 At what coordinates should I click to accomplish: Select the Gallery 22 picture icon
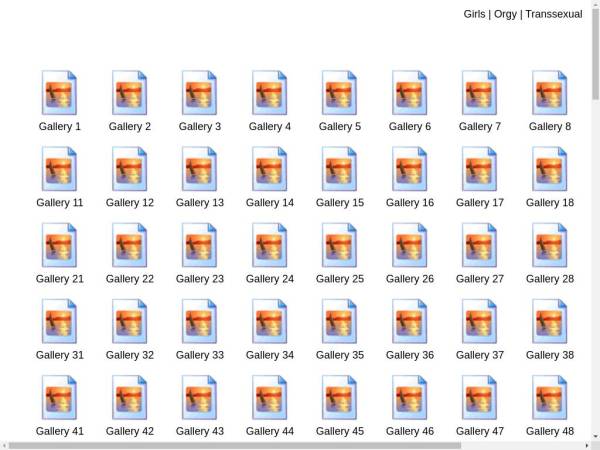point(129,245)
